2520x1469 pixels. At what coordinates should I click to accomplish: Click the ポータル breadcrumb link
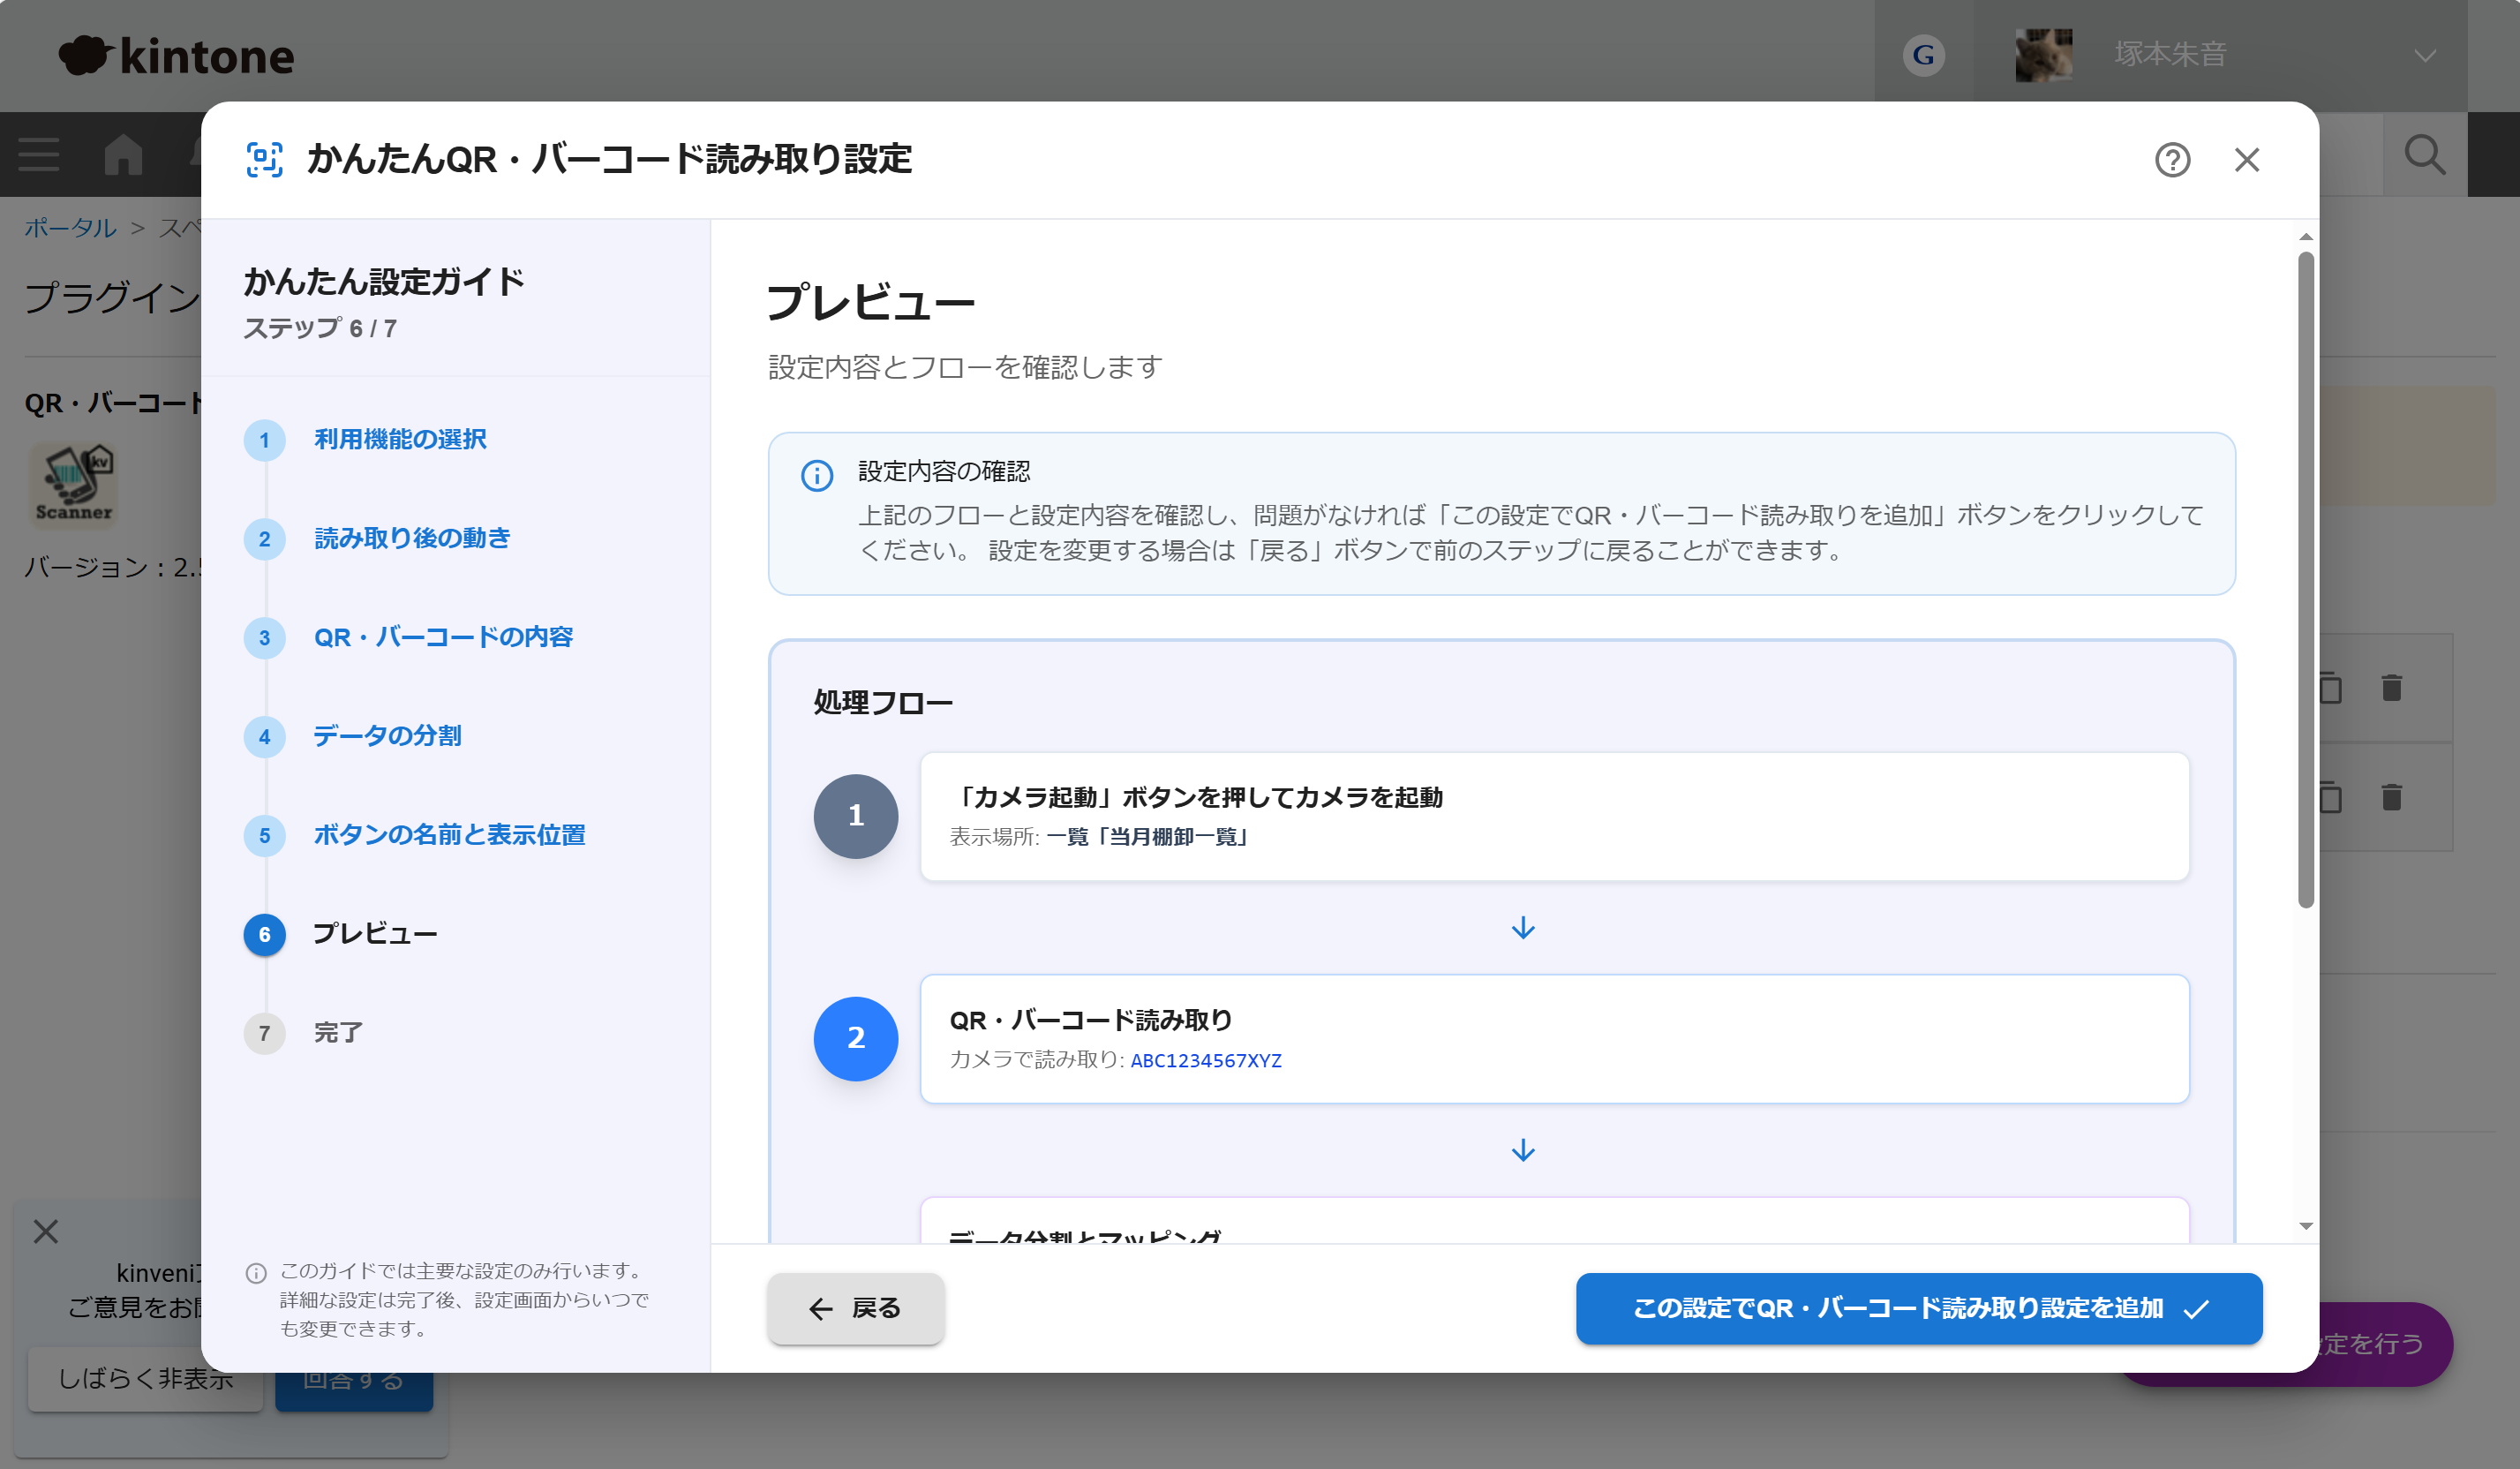(70, 227)
